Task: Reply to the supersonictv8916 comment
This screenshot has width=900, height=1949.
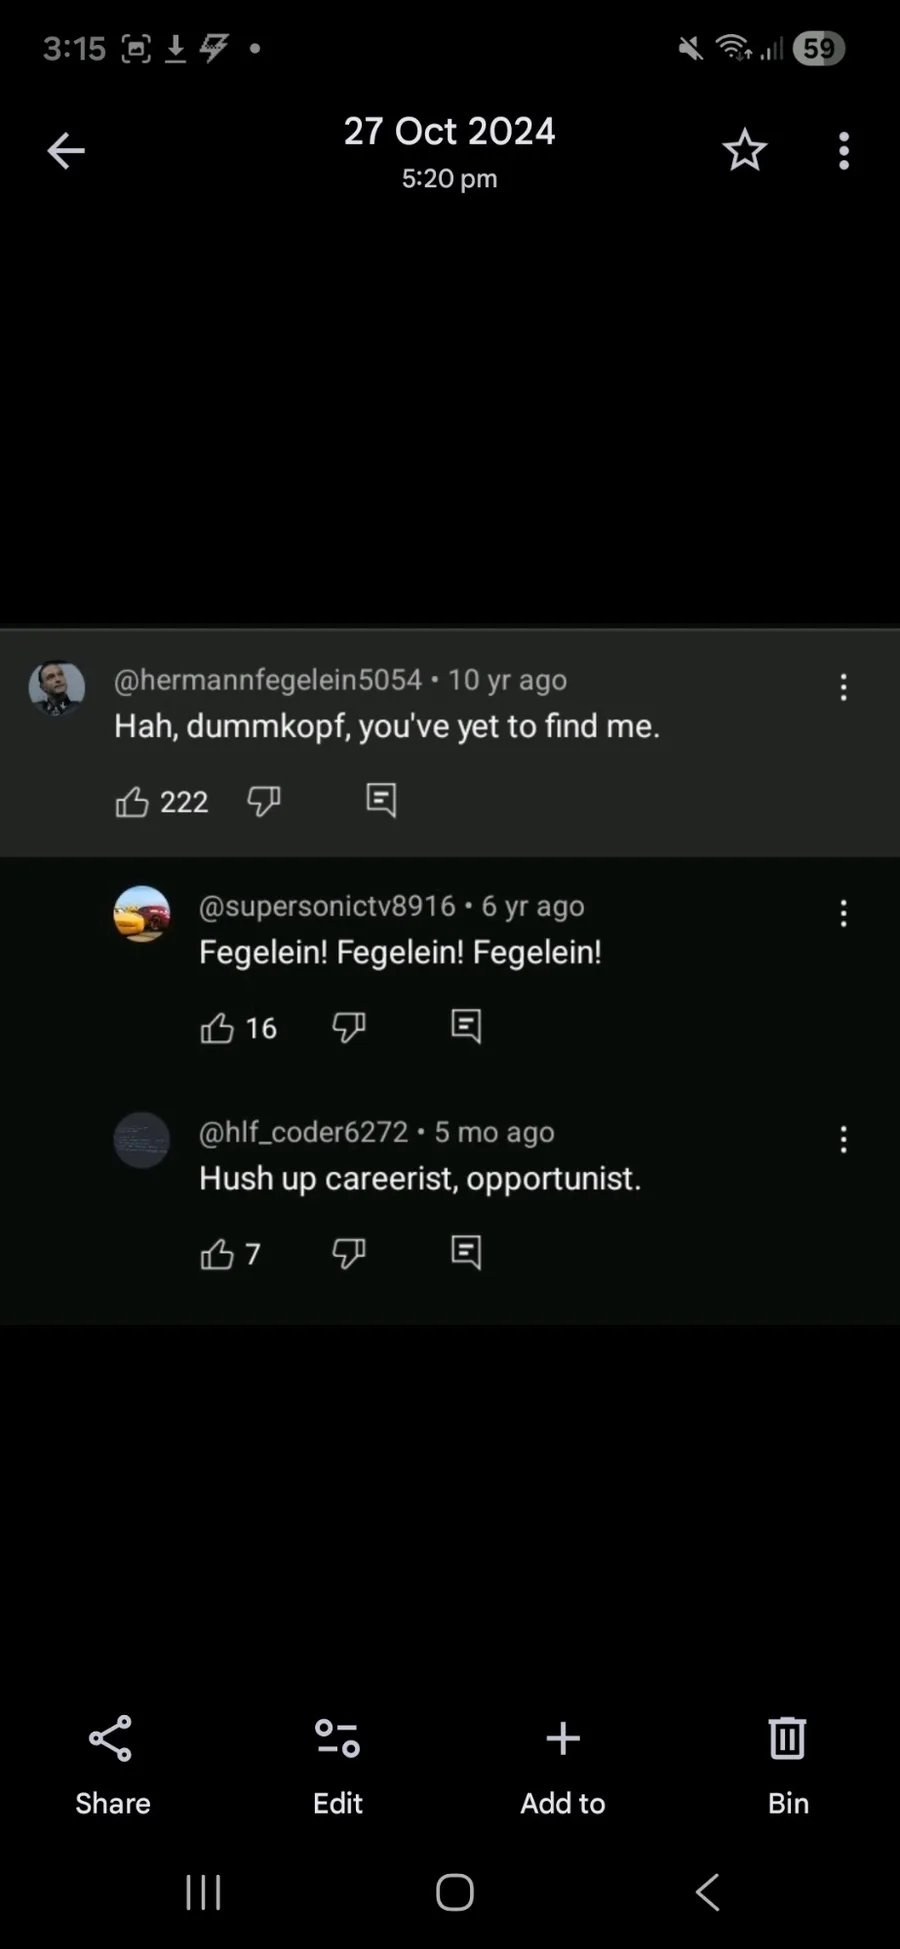Action: coord(466,1025)
